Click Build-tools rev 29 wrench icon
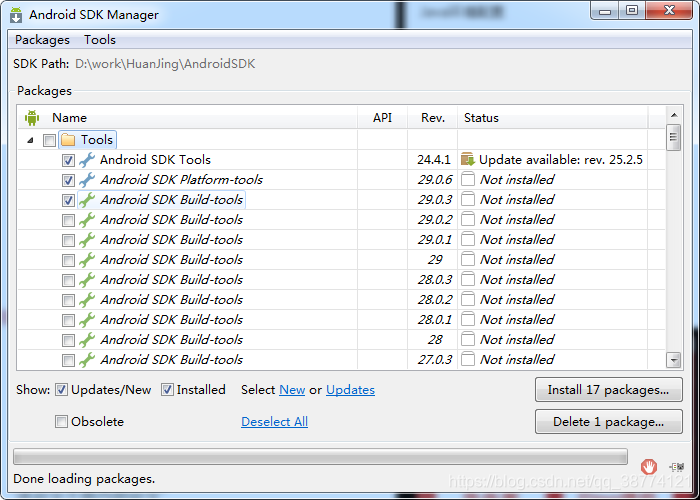Image resolution: width=700 pixels, height=500 pixels. 87,260
